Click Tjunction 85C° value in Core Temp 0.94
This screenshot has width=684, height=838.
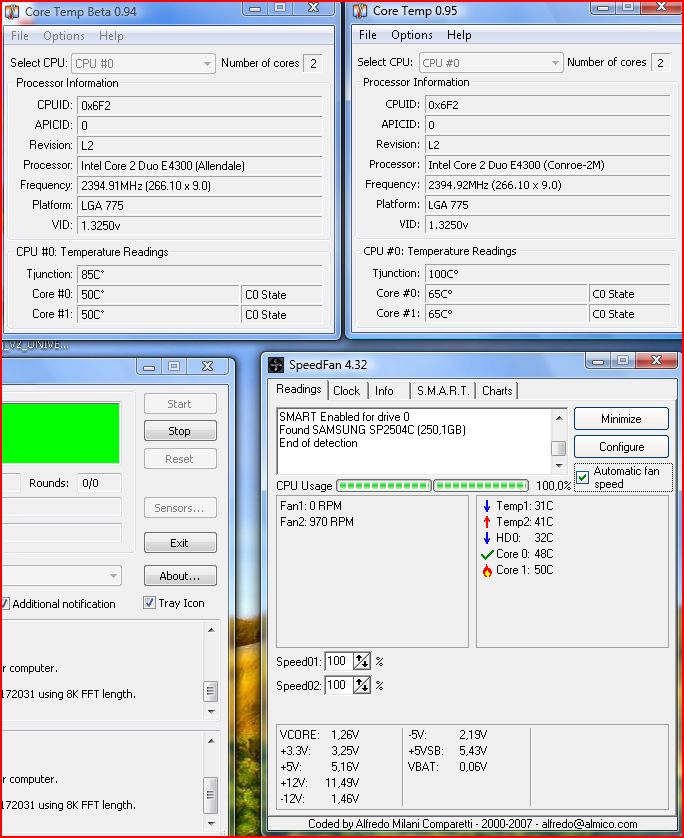pos(200,275)
